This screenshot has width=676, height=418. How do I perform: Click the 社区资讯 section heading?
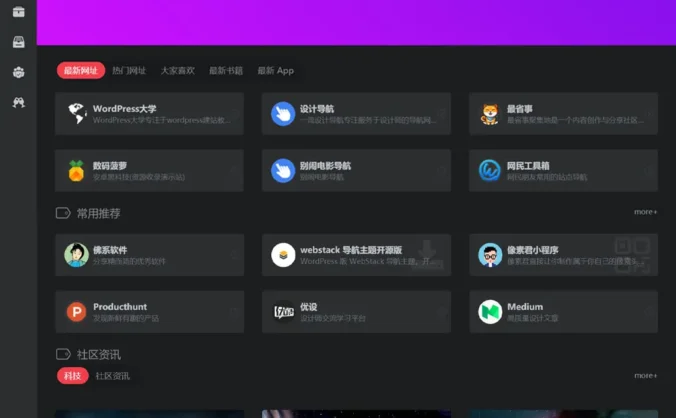[98, 354]
